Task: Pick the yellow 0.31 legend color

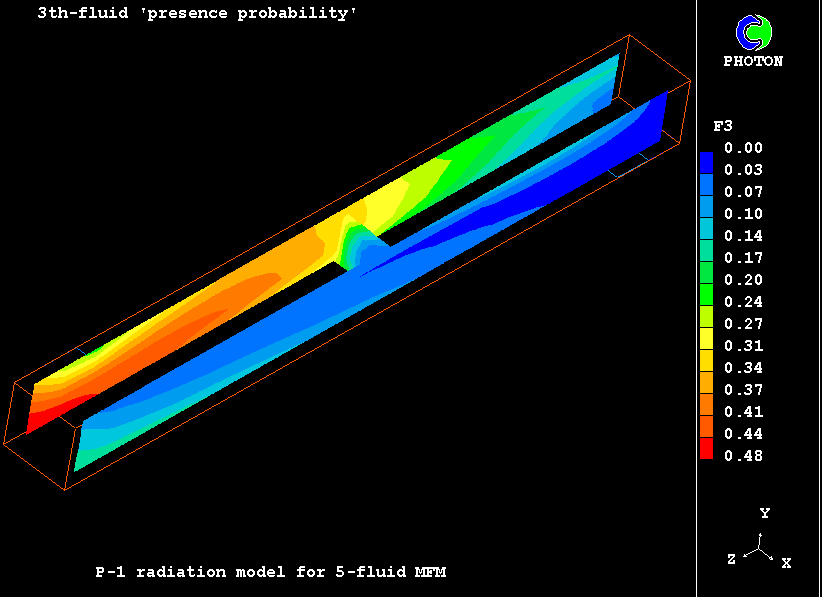Action: click(706, 343)
